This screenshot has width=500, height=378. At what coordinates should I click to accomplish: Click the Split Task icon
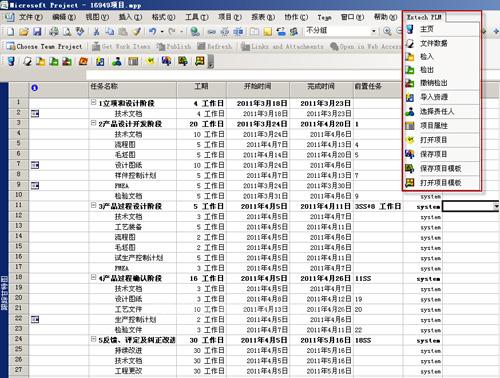pos(238,31)
